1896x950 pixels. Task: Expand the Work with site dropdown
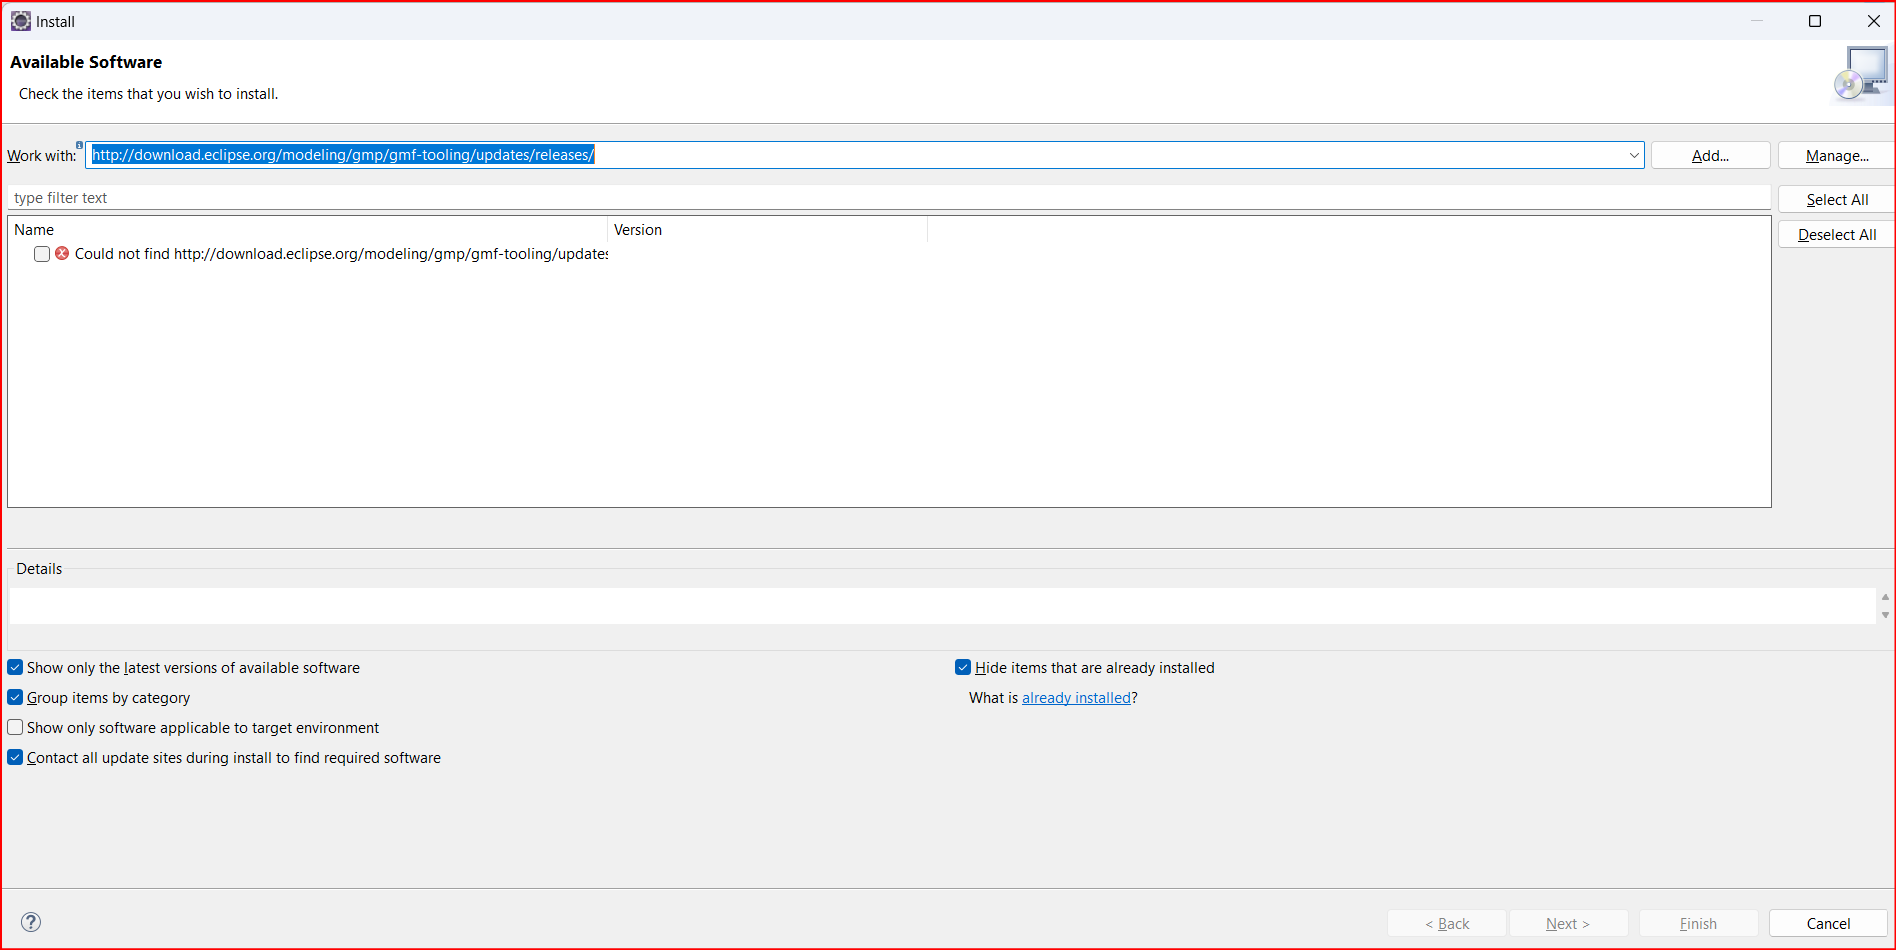1634,155
